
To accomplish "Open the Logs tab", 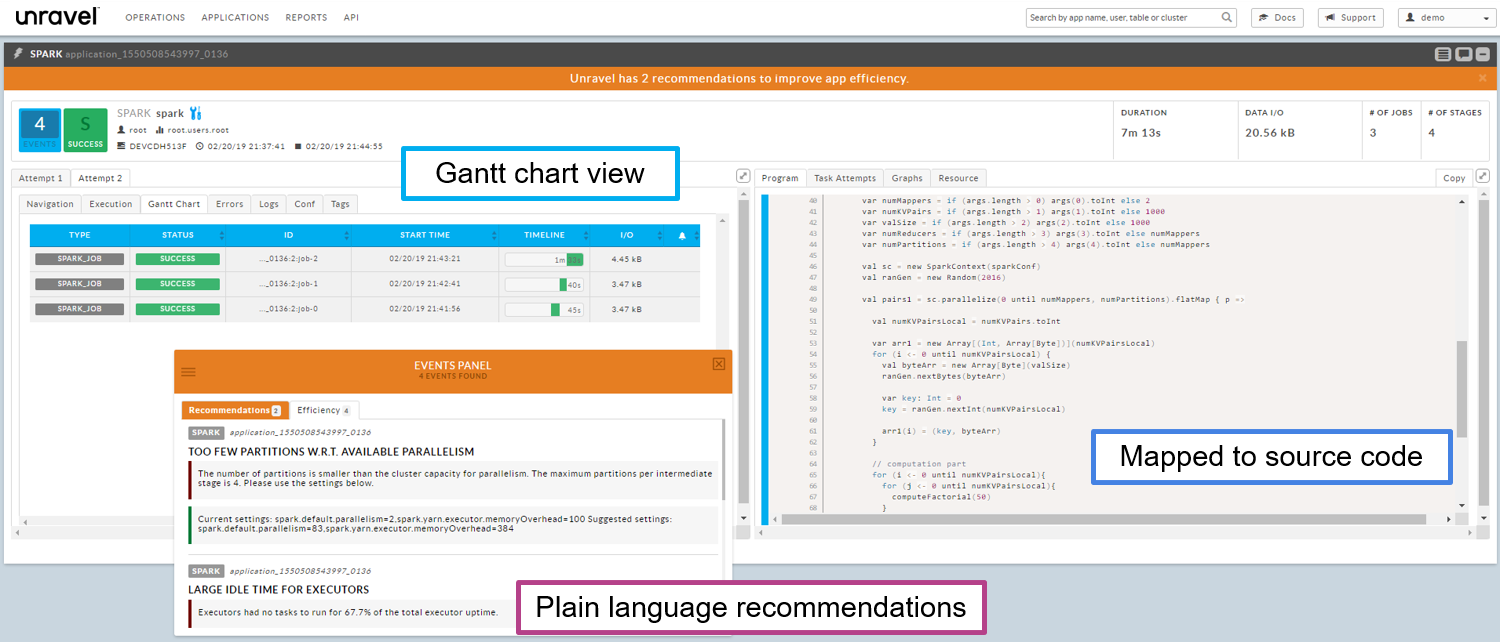I will pyautogui.click(x=269, y=204).
